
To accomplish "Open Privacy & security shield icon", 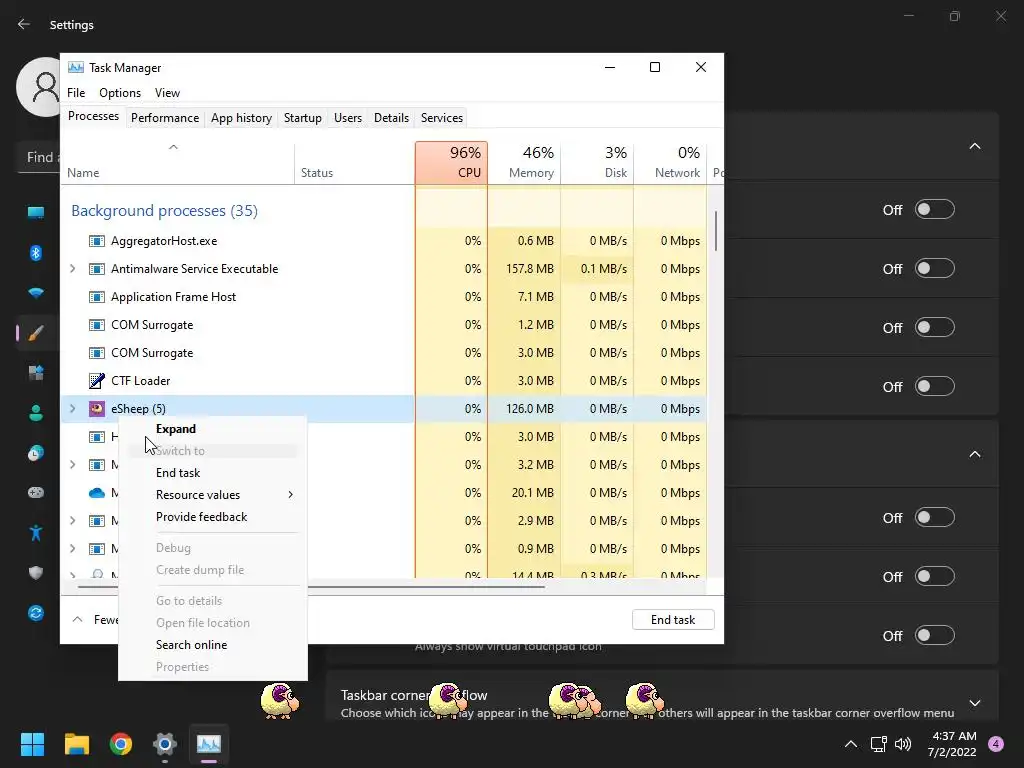I will 36,573.
